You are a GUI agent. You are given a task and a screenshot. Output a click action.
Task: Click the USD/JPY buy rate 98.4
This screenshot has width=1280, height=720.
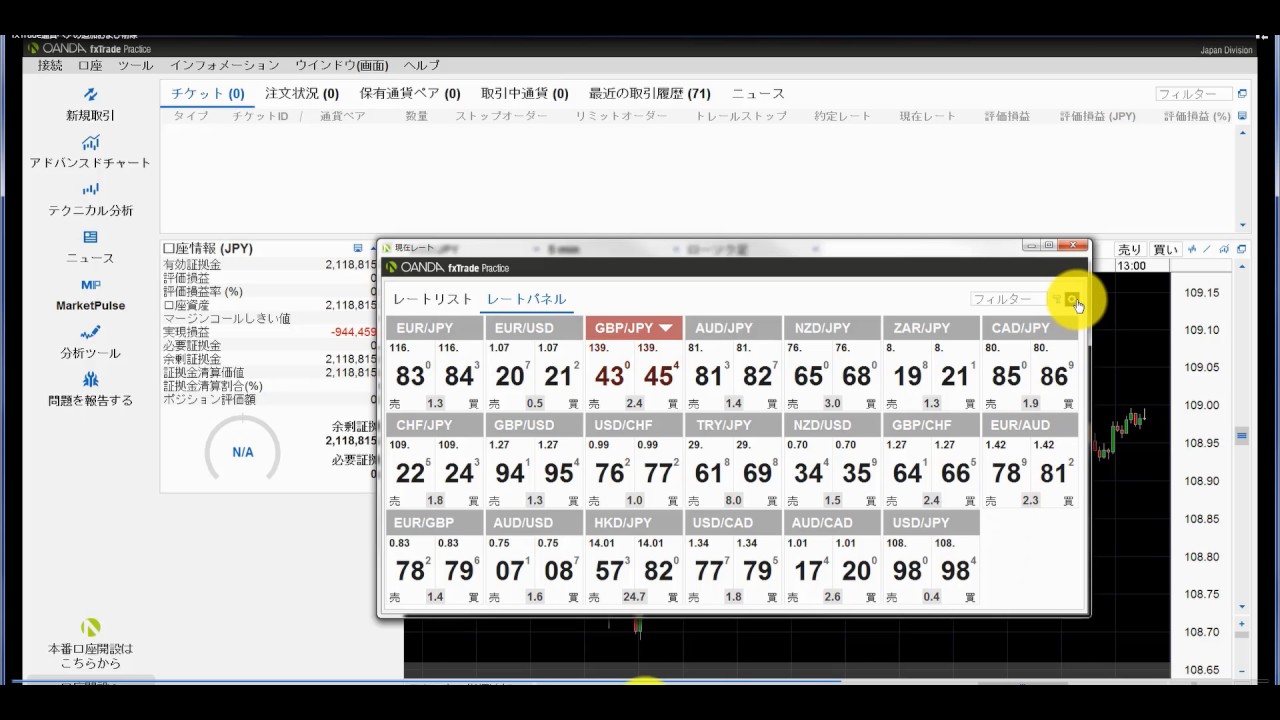[x=957, y=570]
